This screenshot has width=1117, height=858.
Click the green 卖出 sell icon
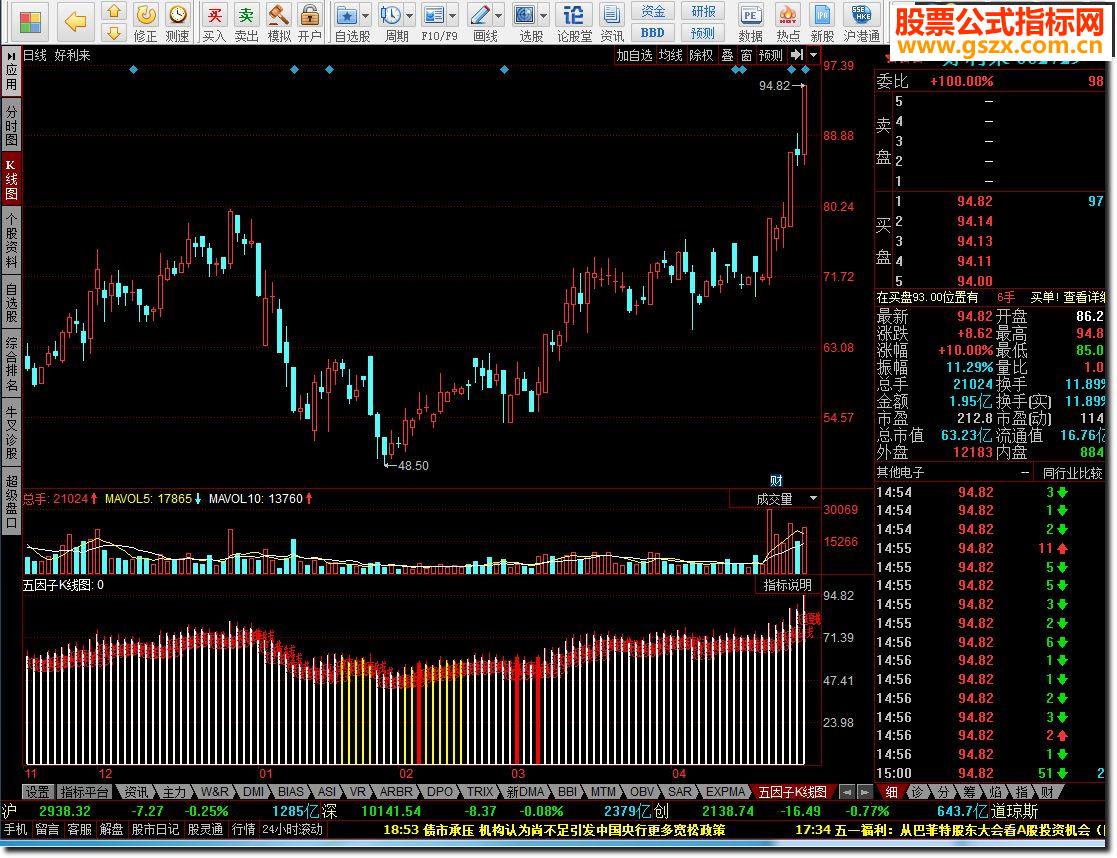click(x=246, y=14)
